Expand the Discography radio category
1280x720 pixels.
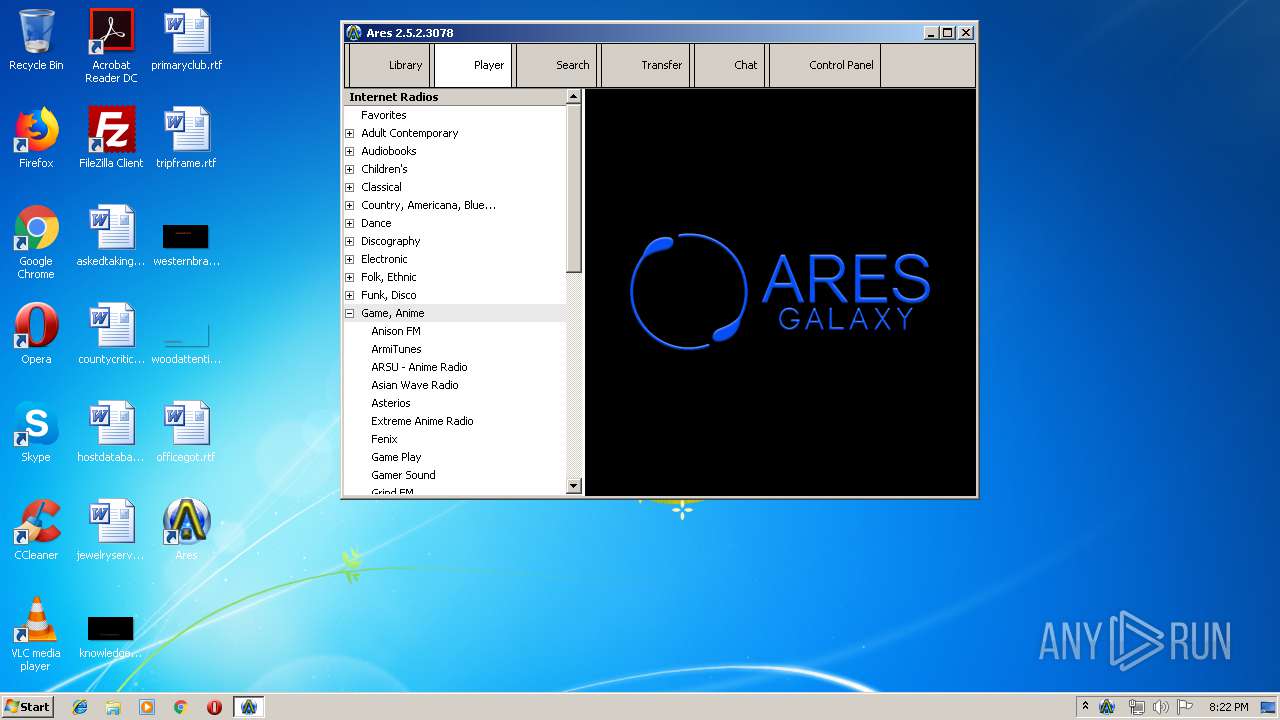[x=350, y=241]
